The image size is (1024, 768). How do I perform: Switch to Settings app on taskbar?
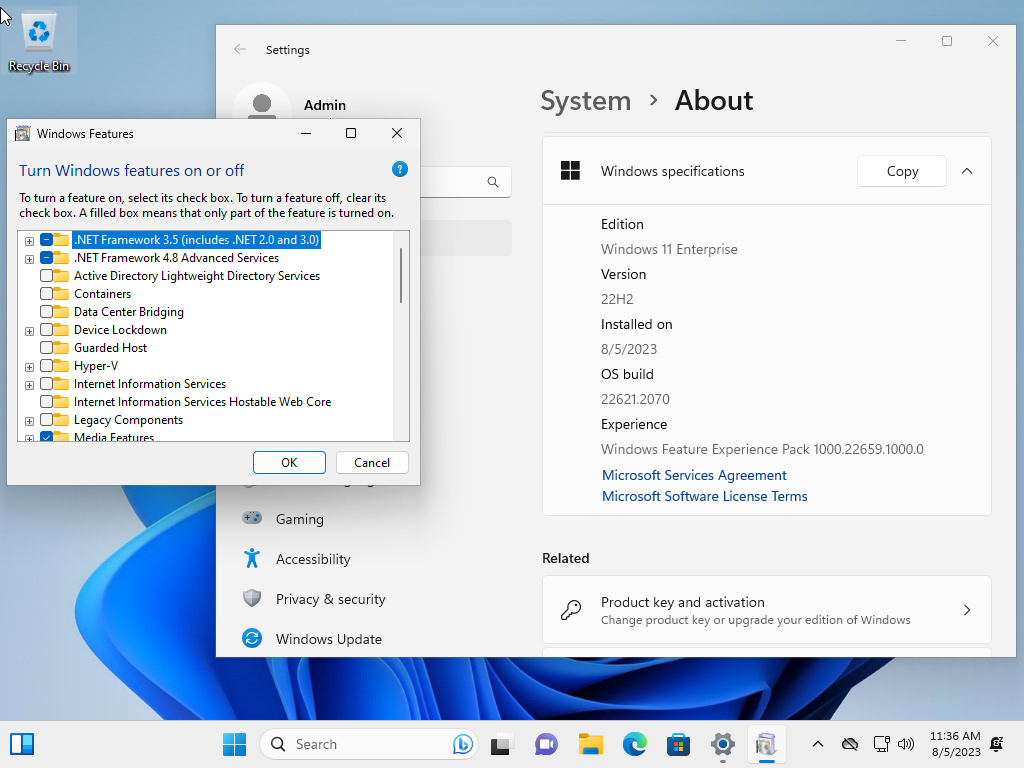coord(723,744)
